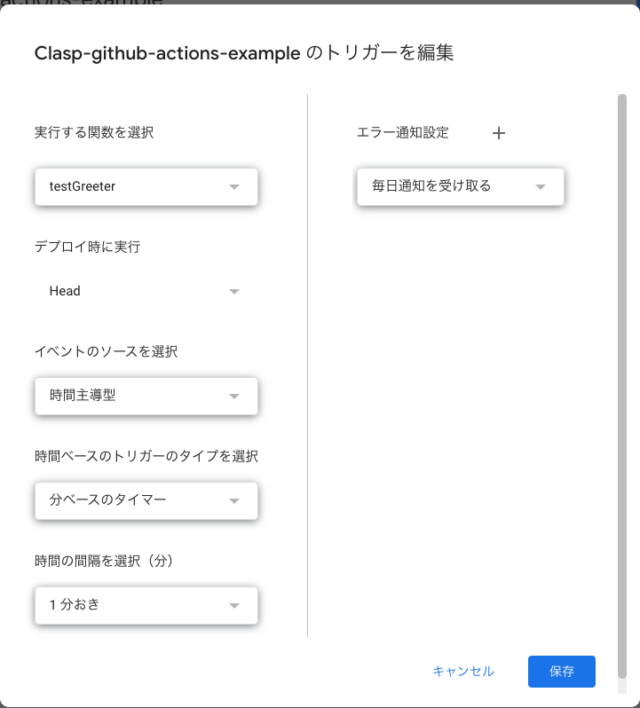Open the testGreeter function dropdown
This screenshot has width=640, height=708.
[146, 187]
